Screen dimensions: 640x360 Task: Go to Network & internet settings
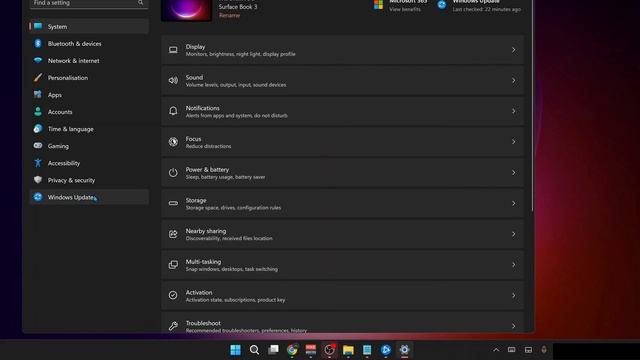click(x=89, y=61)
